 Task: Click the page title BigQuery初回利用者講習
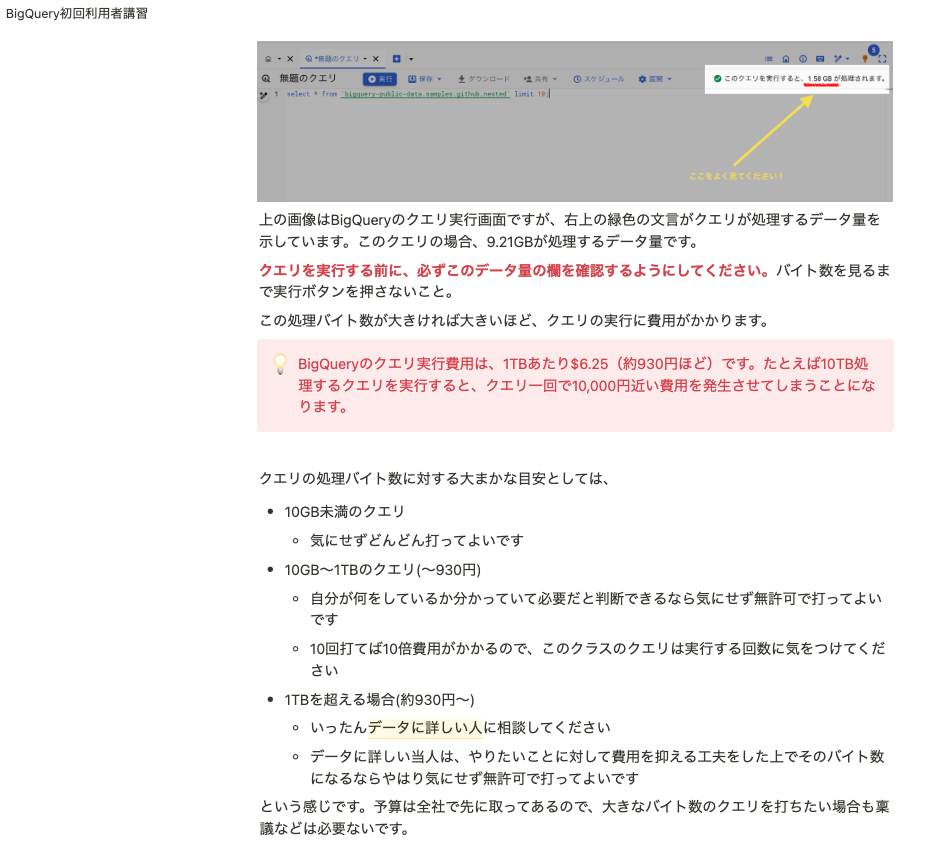click(x=77, y=13)
